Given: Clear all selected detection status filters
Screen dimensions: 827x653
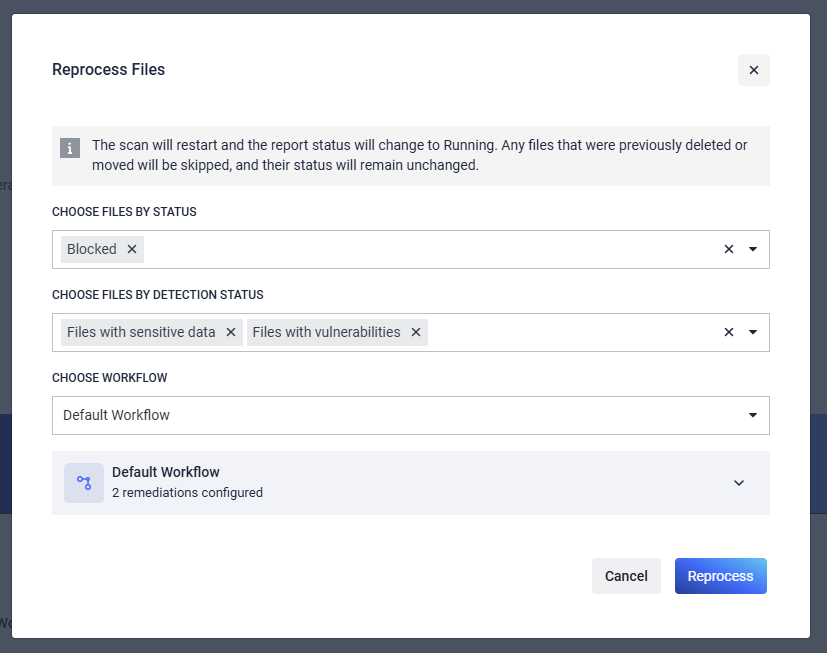Looking at the screenshot, I should tap(729, 332).
